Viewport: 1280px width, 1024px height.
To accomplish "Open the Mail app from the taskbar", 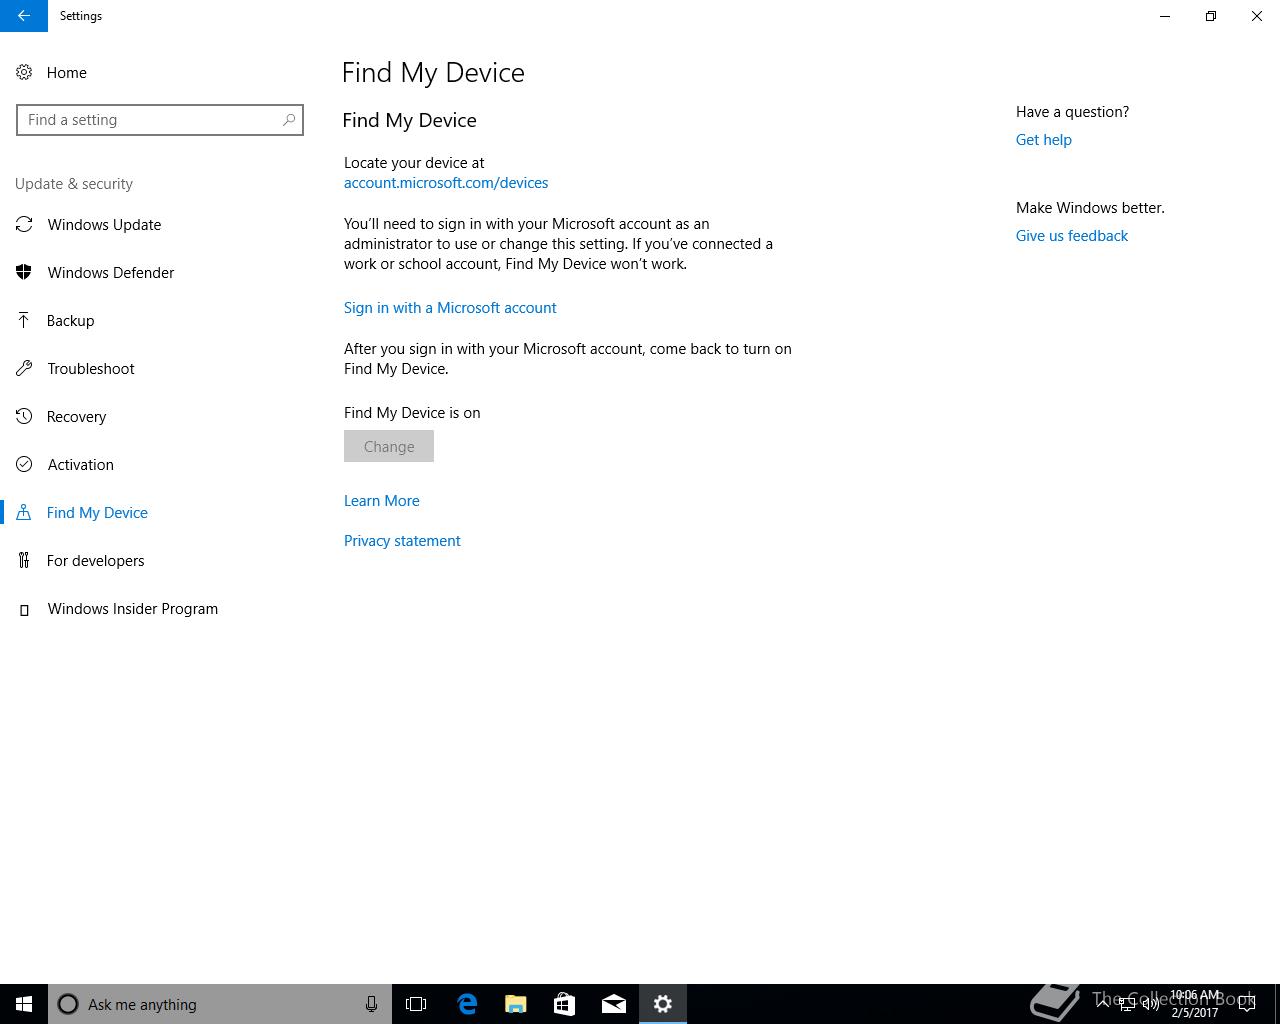I will pos(614,1004).
